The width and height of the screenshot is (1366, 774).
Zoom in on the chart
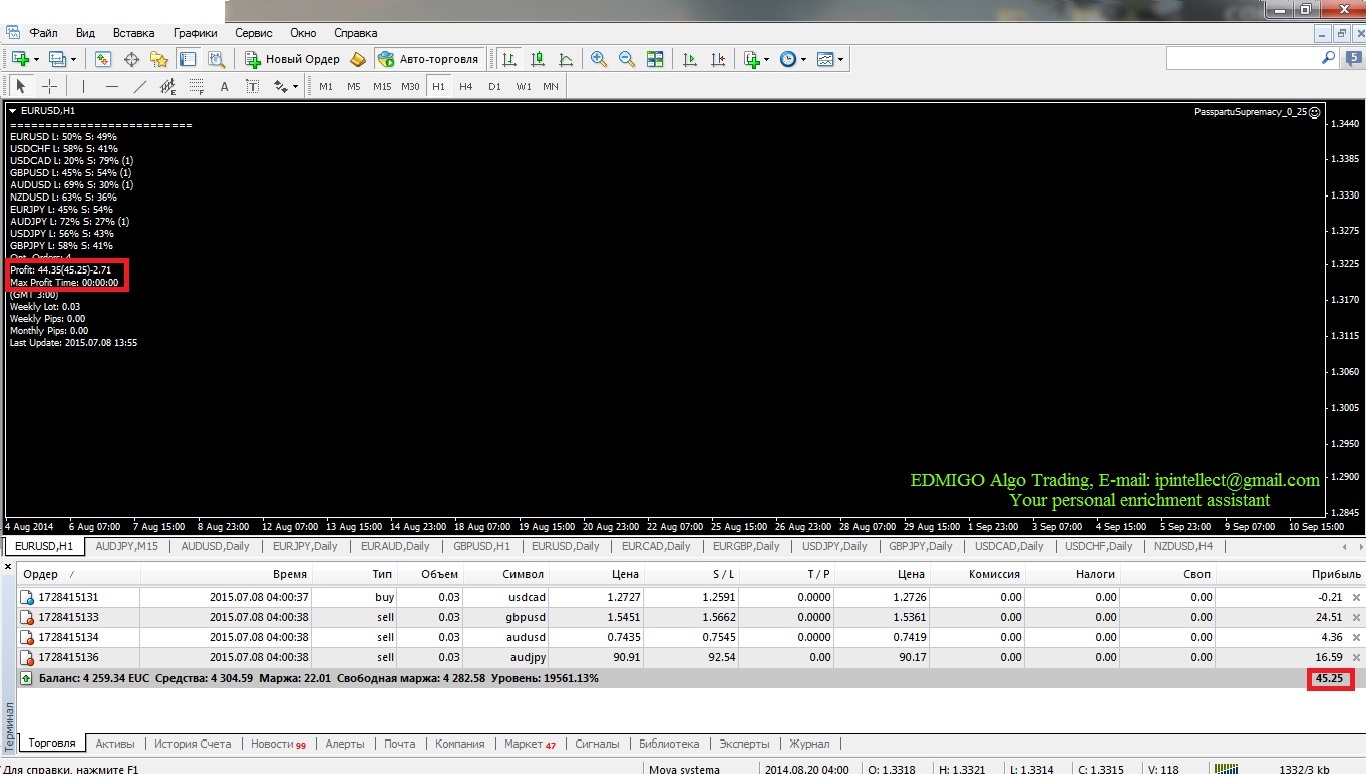[x=599, y=59]
